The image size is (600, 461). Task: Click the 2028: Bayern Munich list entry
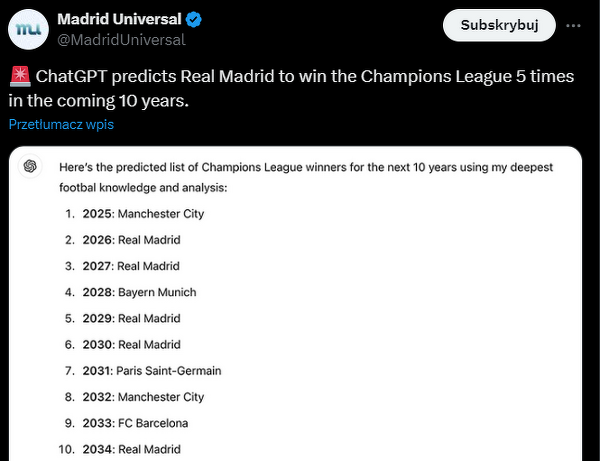(140, 292)
